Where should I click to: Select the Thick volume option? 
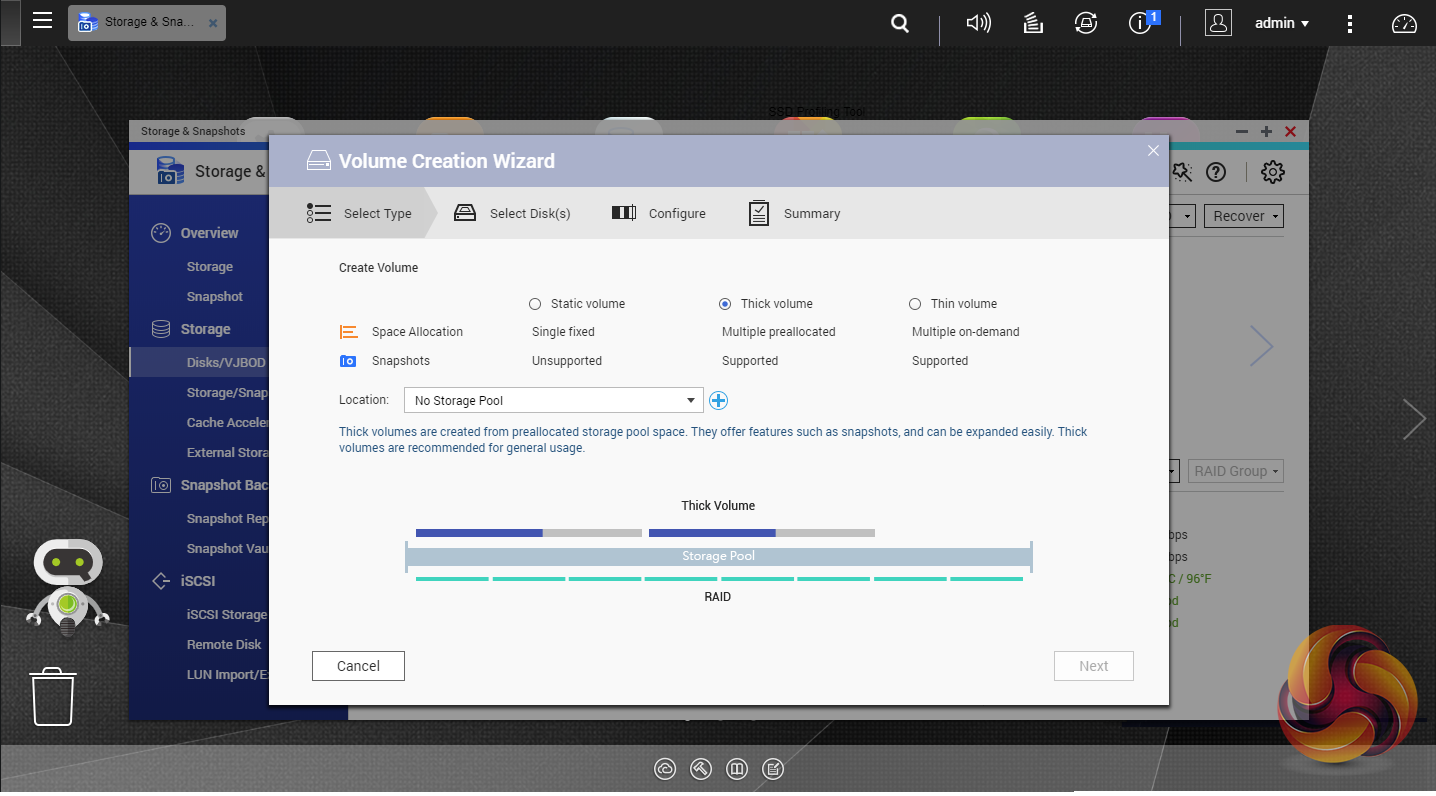[725, 304]
